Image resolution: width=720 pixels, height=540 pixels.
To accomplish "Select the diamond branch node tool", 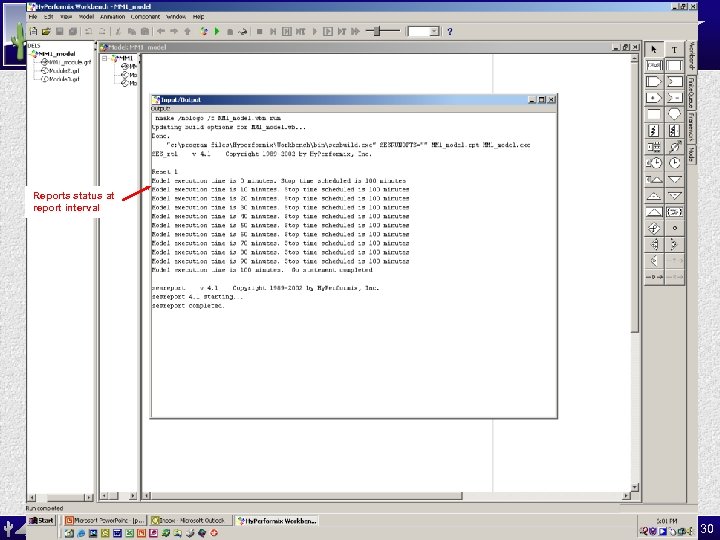I will click(654, 228).
